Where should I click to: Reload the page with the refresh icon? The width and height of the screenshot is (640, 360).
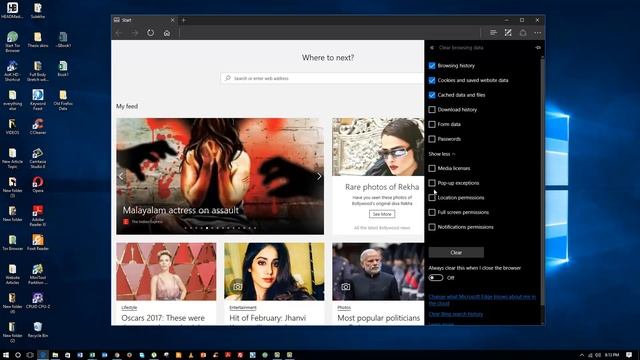coord(151,33)
